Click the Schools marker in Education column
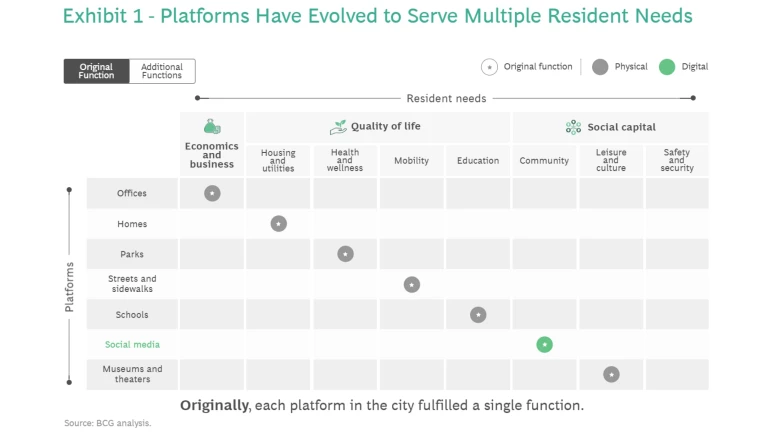This screenshot has width=768, height=432. pyautogui.click(x=478, y=315)
